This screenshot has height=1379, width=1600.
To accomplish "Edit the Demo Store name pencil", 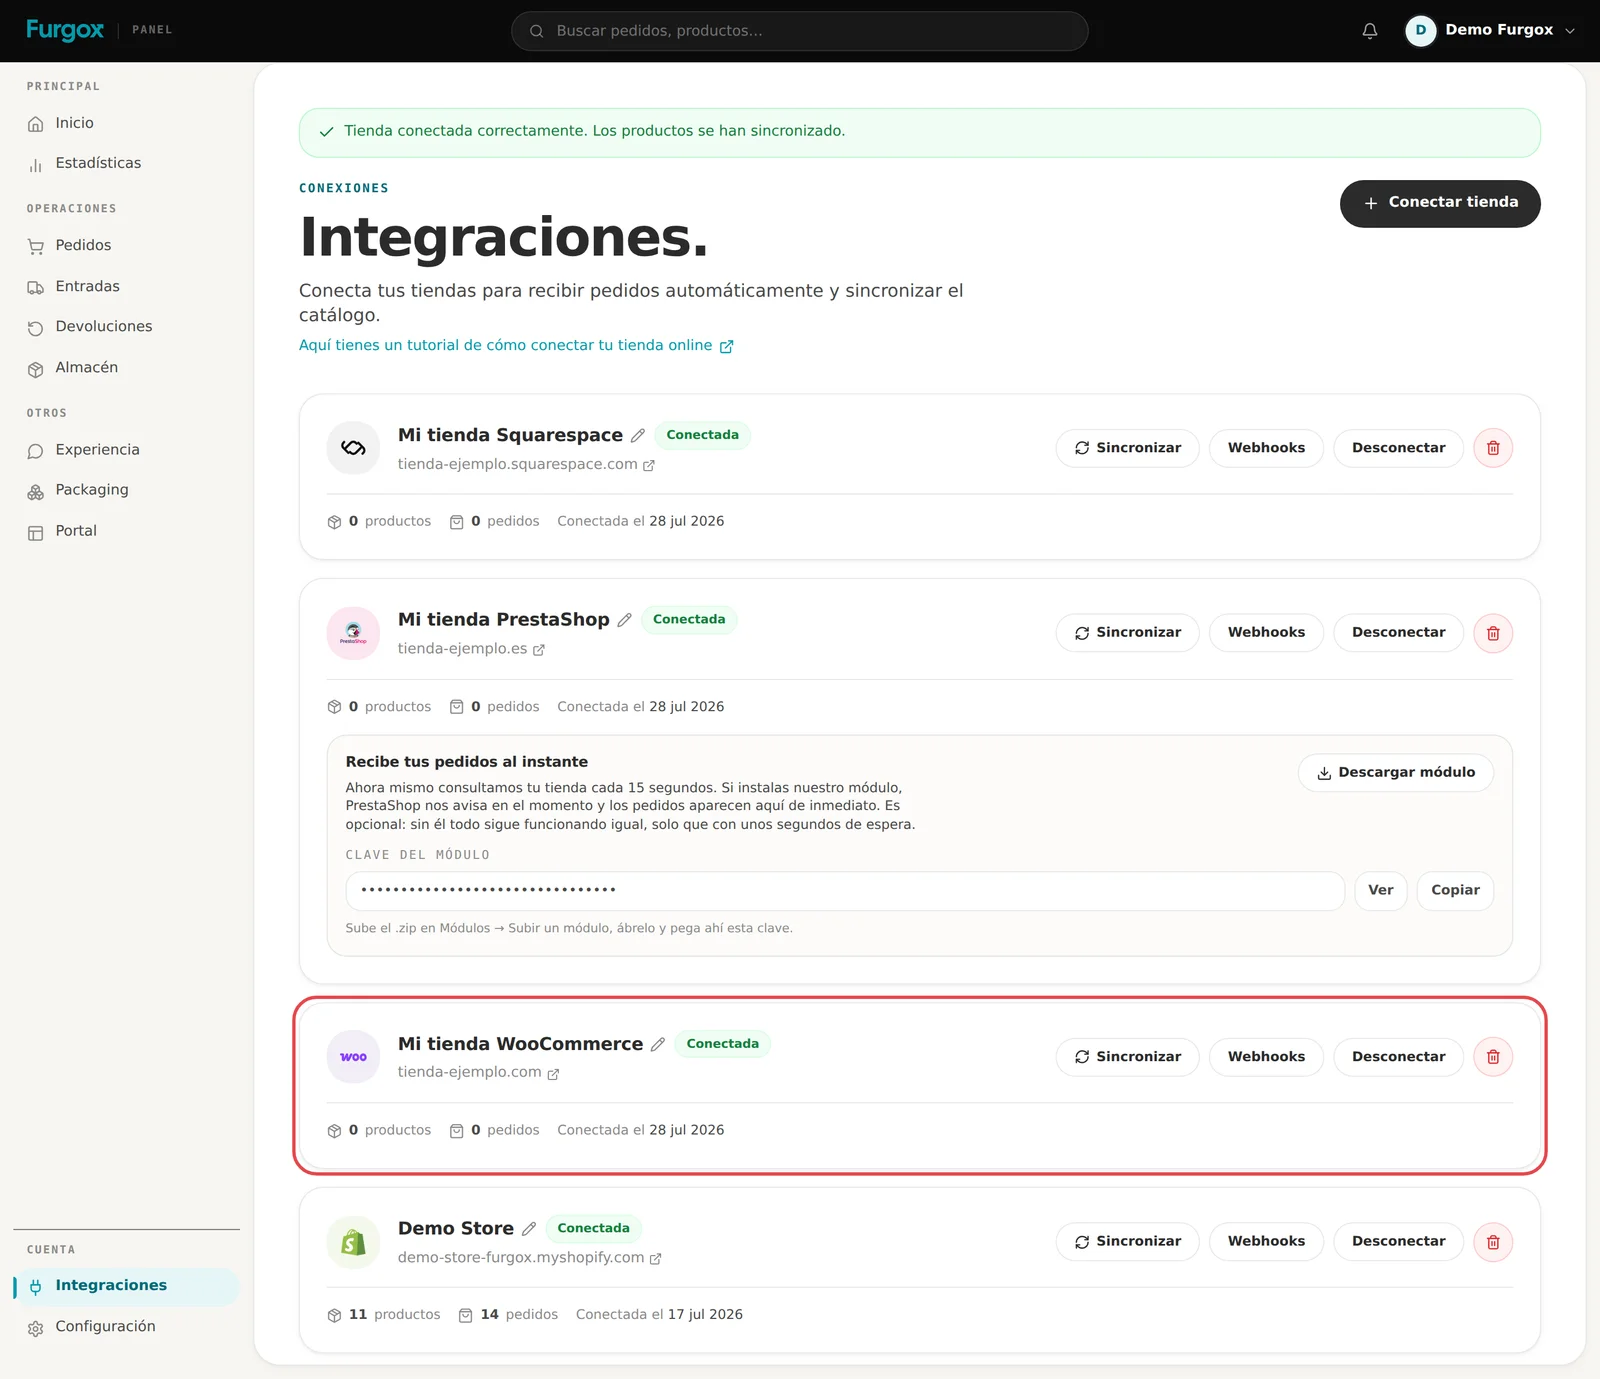I will (529, 1229).
